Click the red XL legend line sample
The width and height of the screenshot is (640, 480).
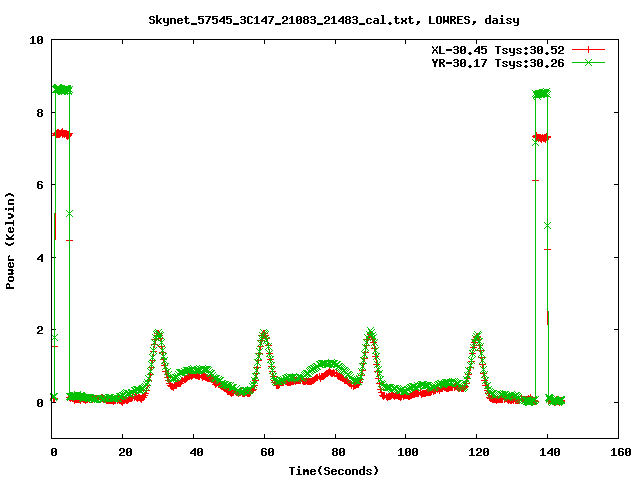coord(588,50)
